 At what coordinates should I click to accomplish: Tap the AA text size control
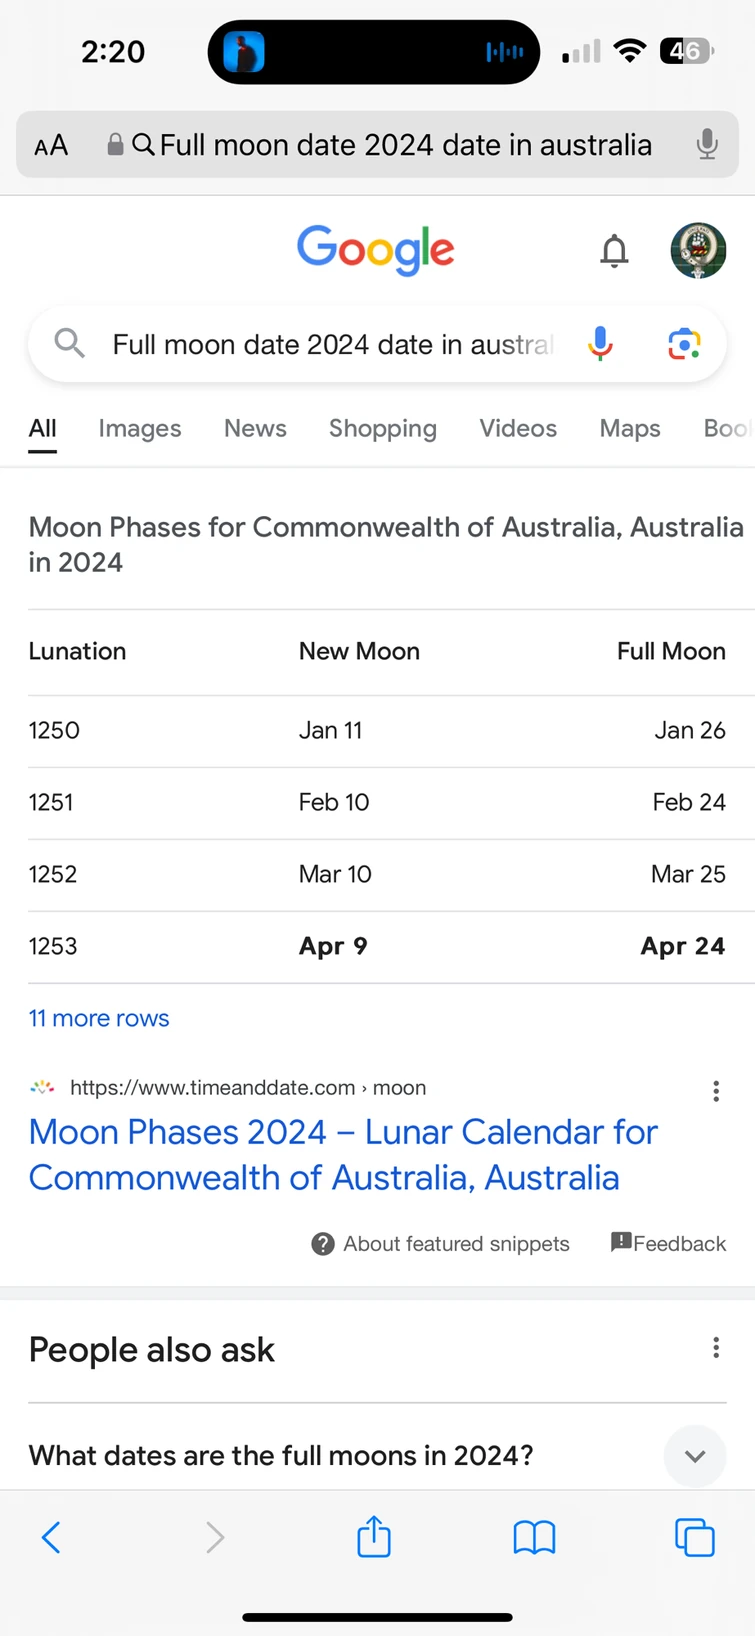coord(50,144)
